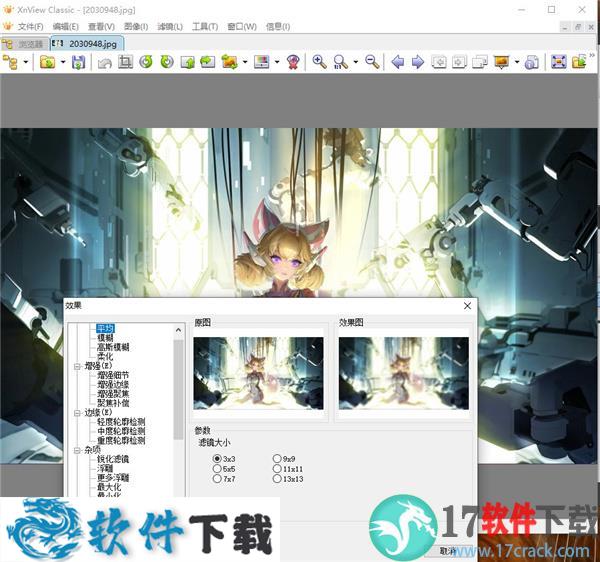Switch to the 2030948.jpg tab
The width and height of the screenshot is (600, 562).
pos(87,44)
